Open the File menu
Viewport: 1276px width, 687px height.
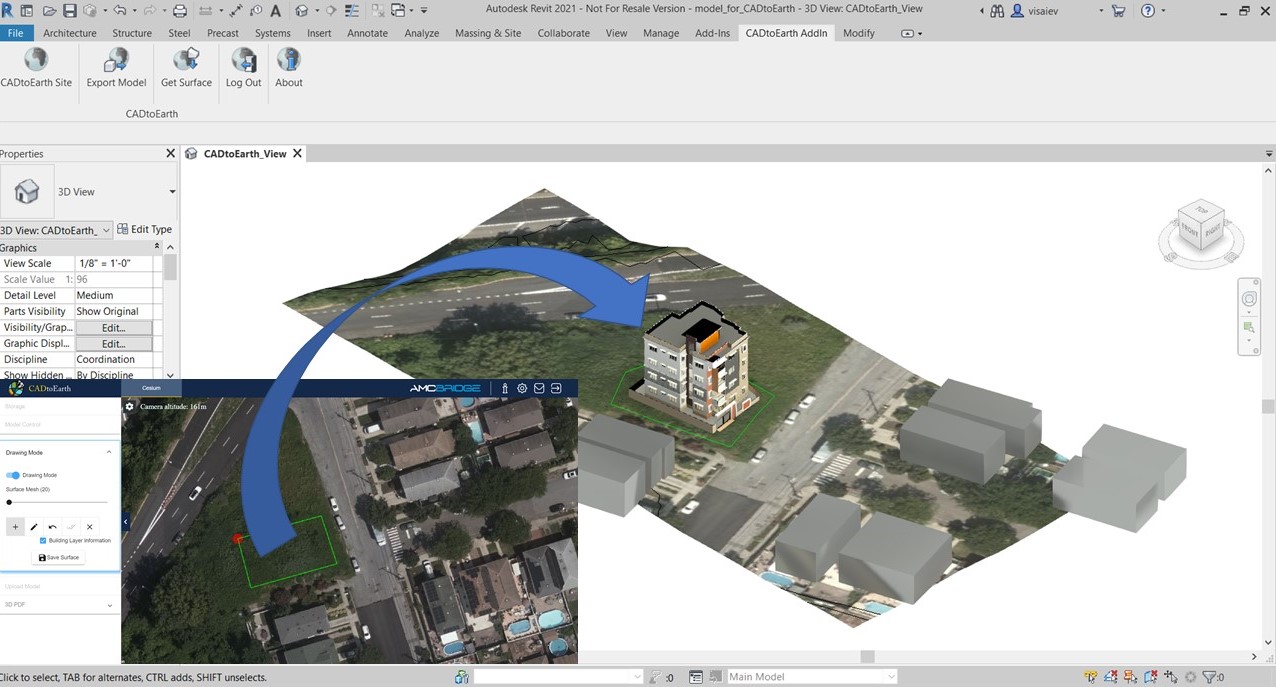pyautogui.click(x=15, y=33)
